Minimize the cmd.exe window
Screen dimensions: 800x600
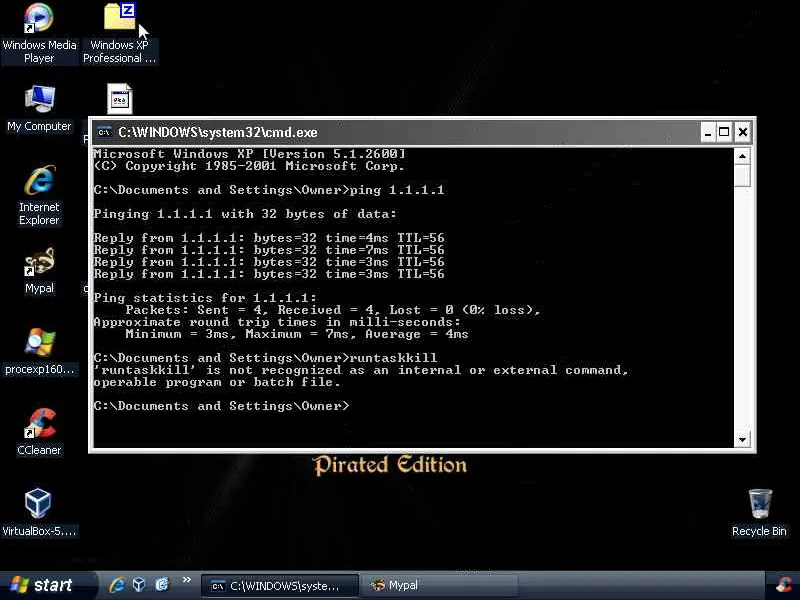(708, 133)
